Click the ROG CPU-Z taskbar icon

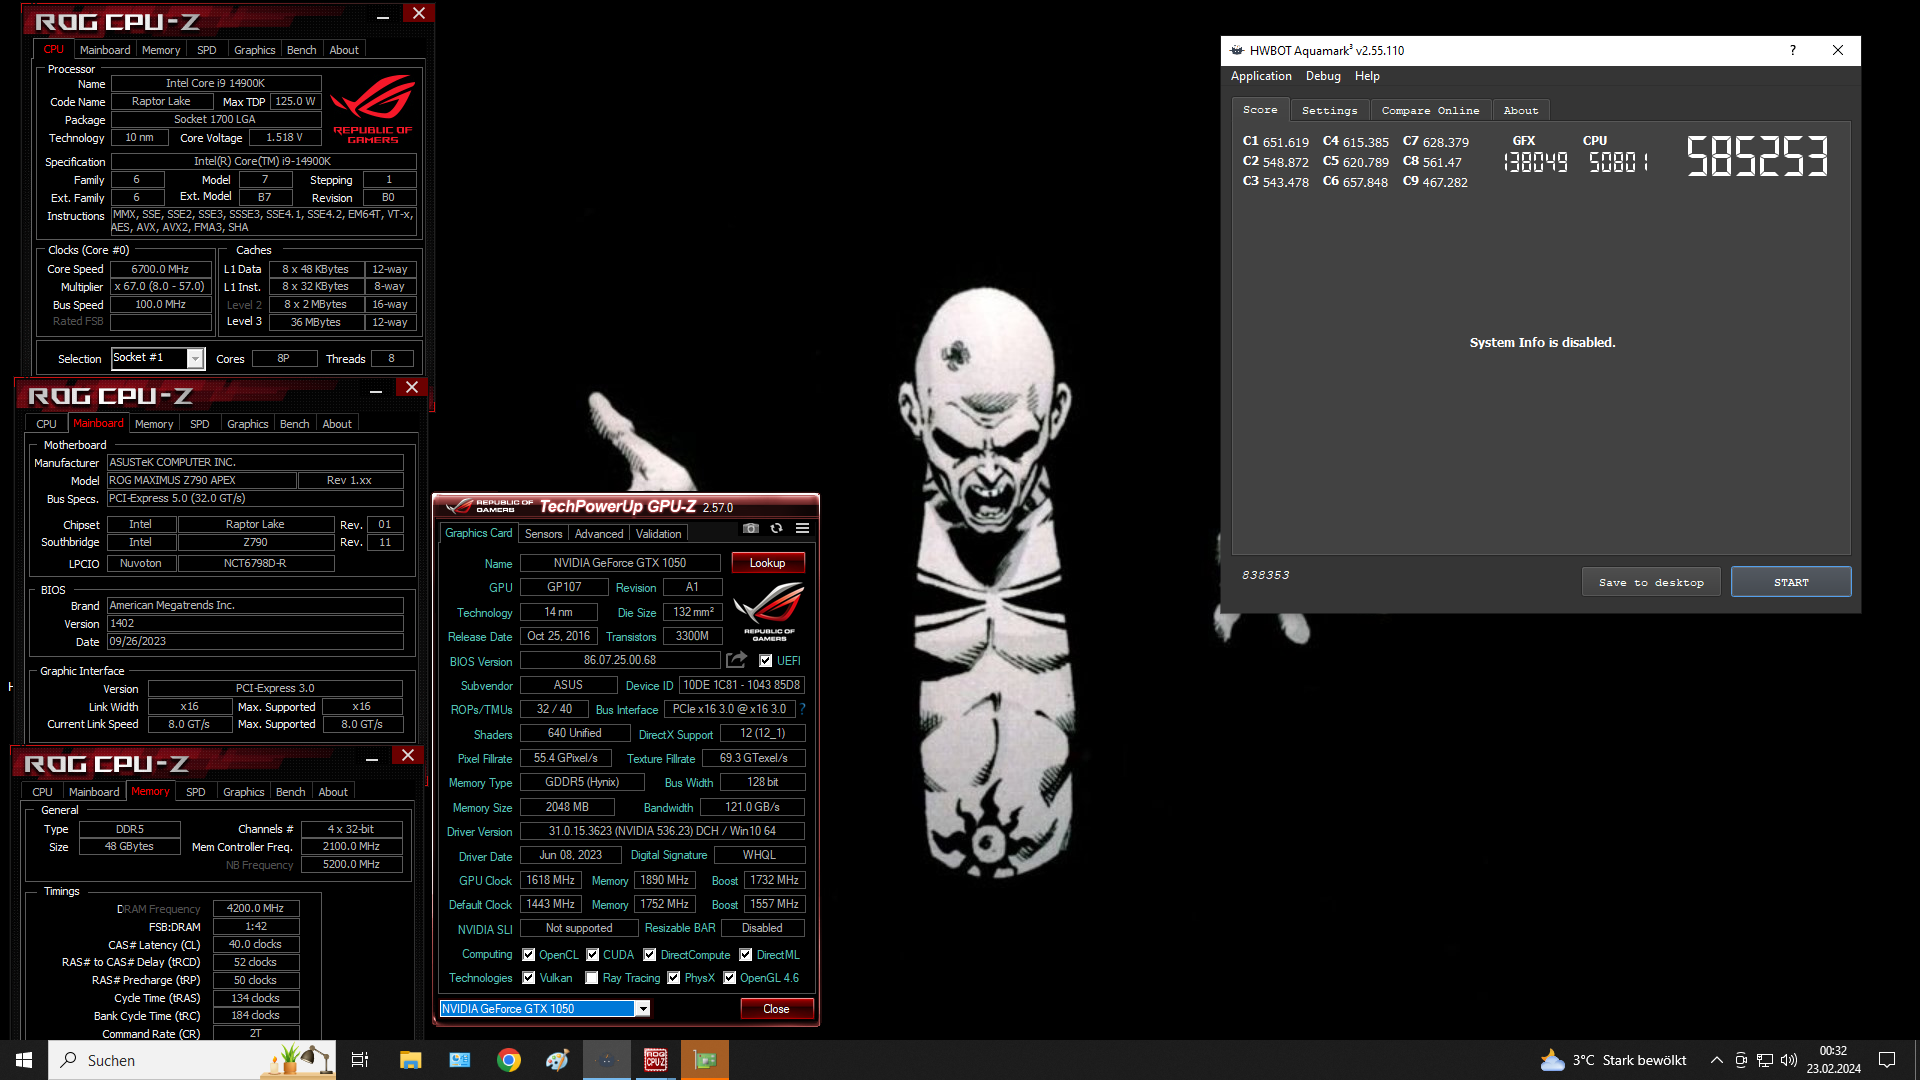(x=656, y=1060)
